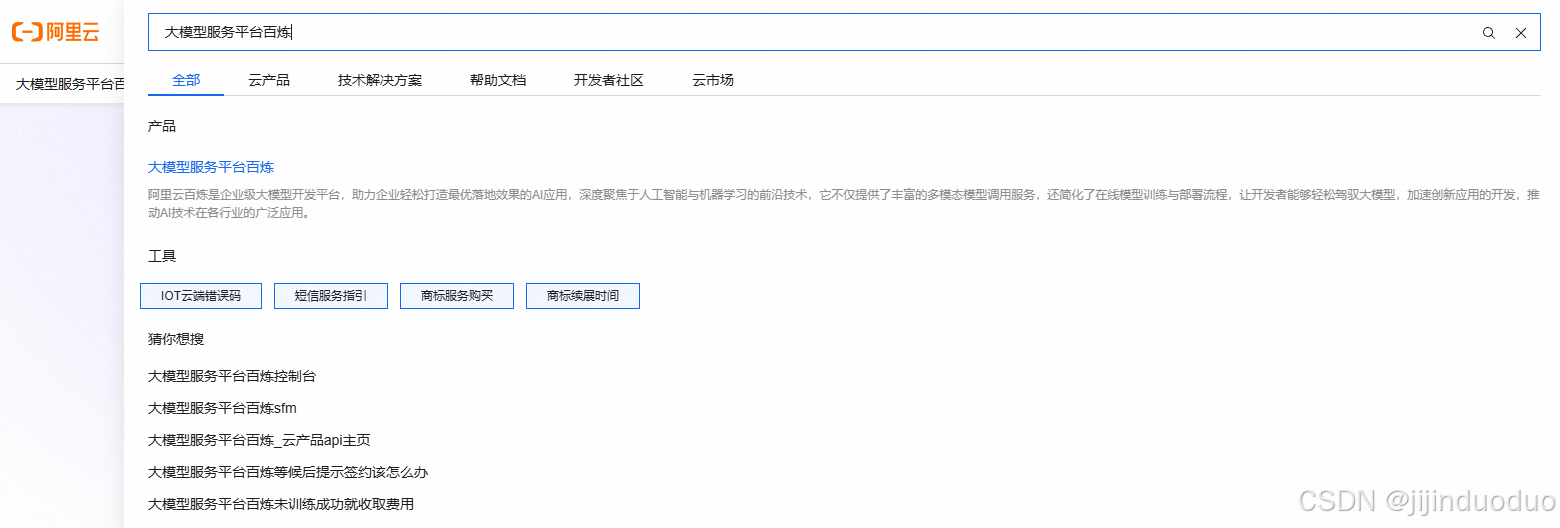Switch to the 云产品 tab

(269, 80)
